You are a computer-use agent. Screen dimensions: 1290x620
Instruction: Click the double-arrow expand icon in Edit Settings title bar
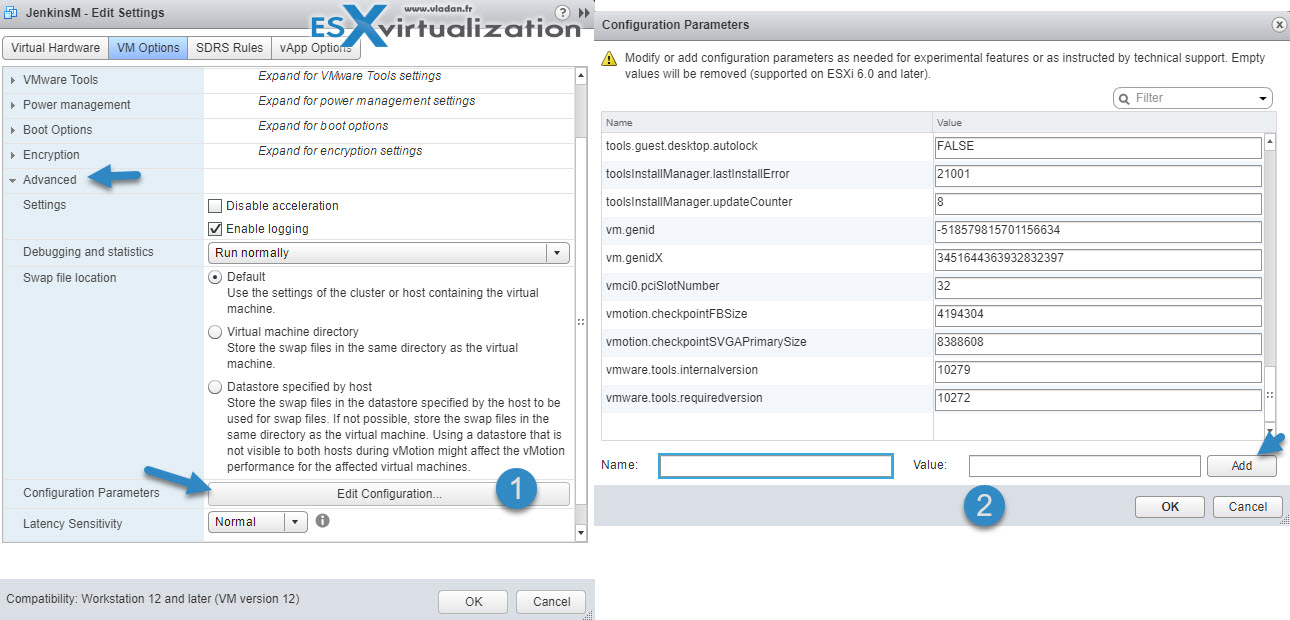[585, 13]
